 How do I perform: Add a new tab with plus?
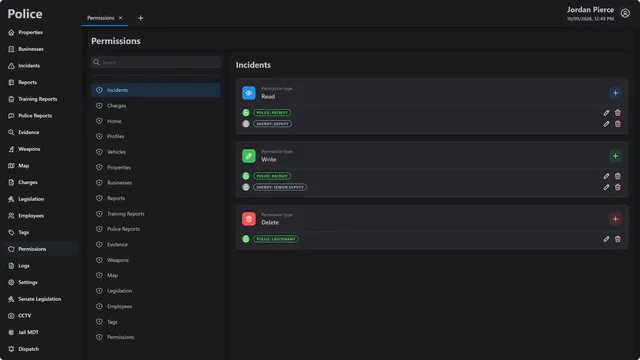[140, 18]
